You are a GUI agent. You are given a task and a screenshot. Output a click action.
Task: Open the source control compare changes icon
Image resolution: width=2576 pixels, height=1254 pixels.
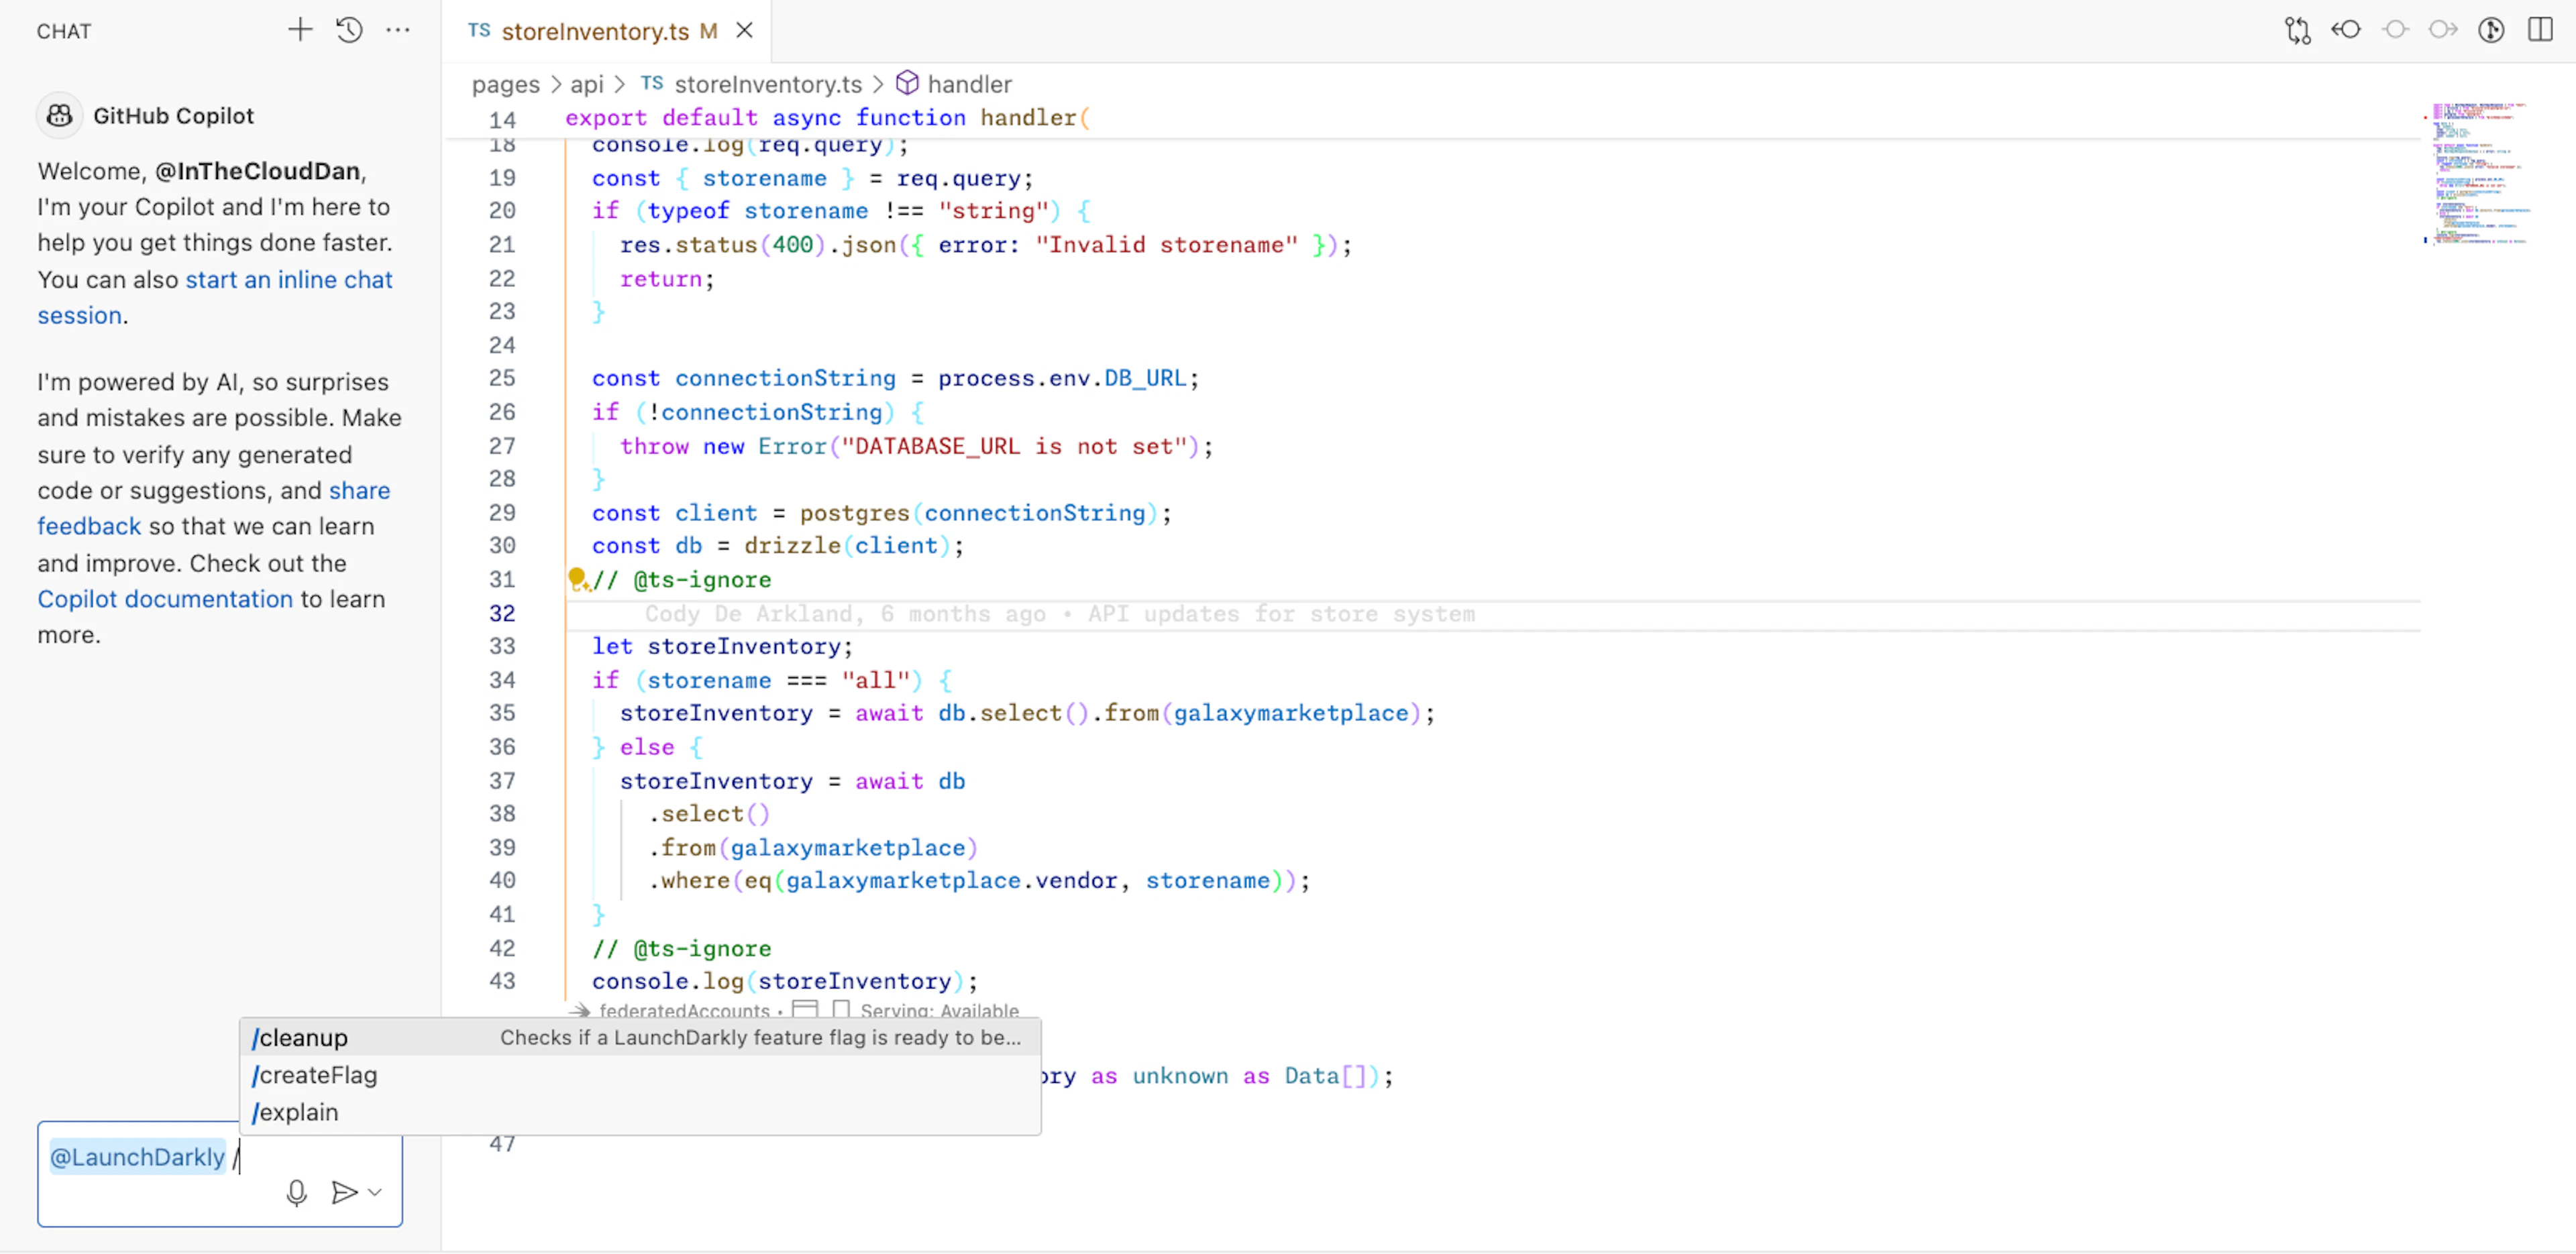(2297, 30)
